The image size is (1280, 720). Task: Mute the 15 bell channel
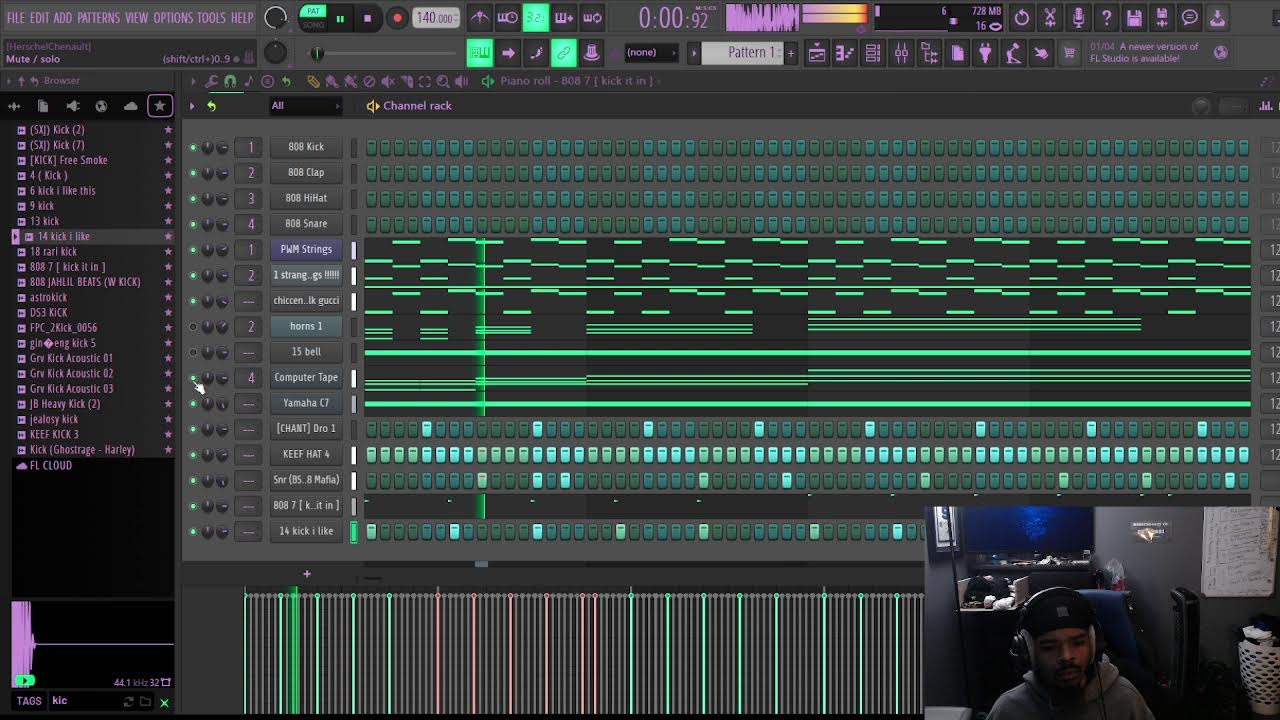coord(193,352)
